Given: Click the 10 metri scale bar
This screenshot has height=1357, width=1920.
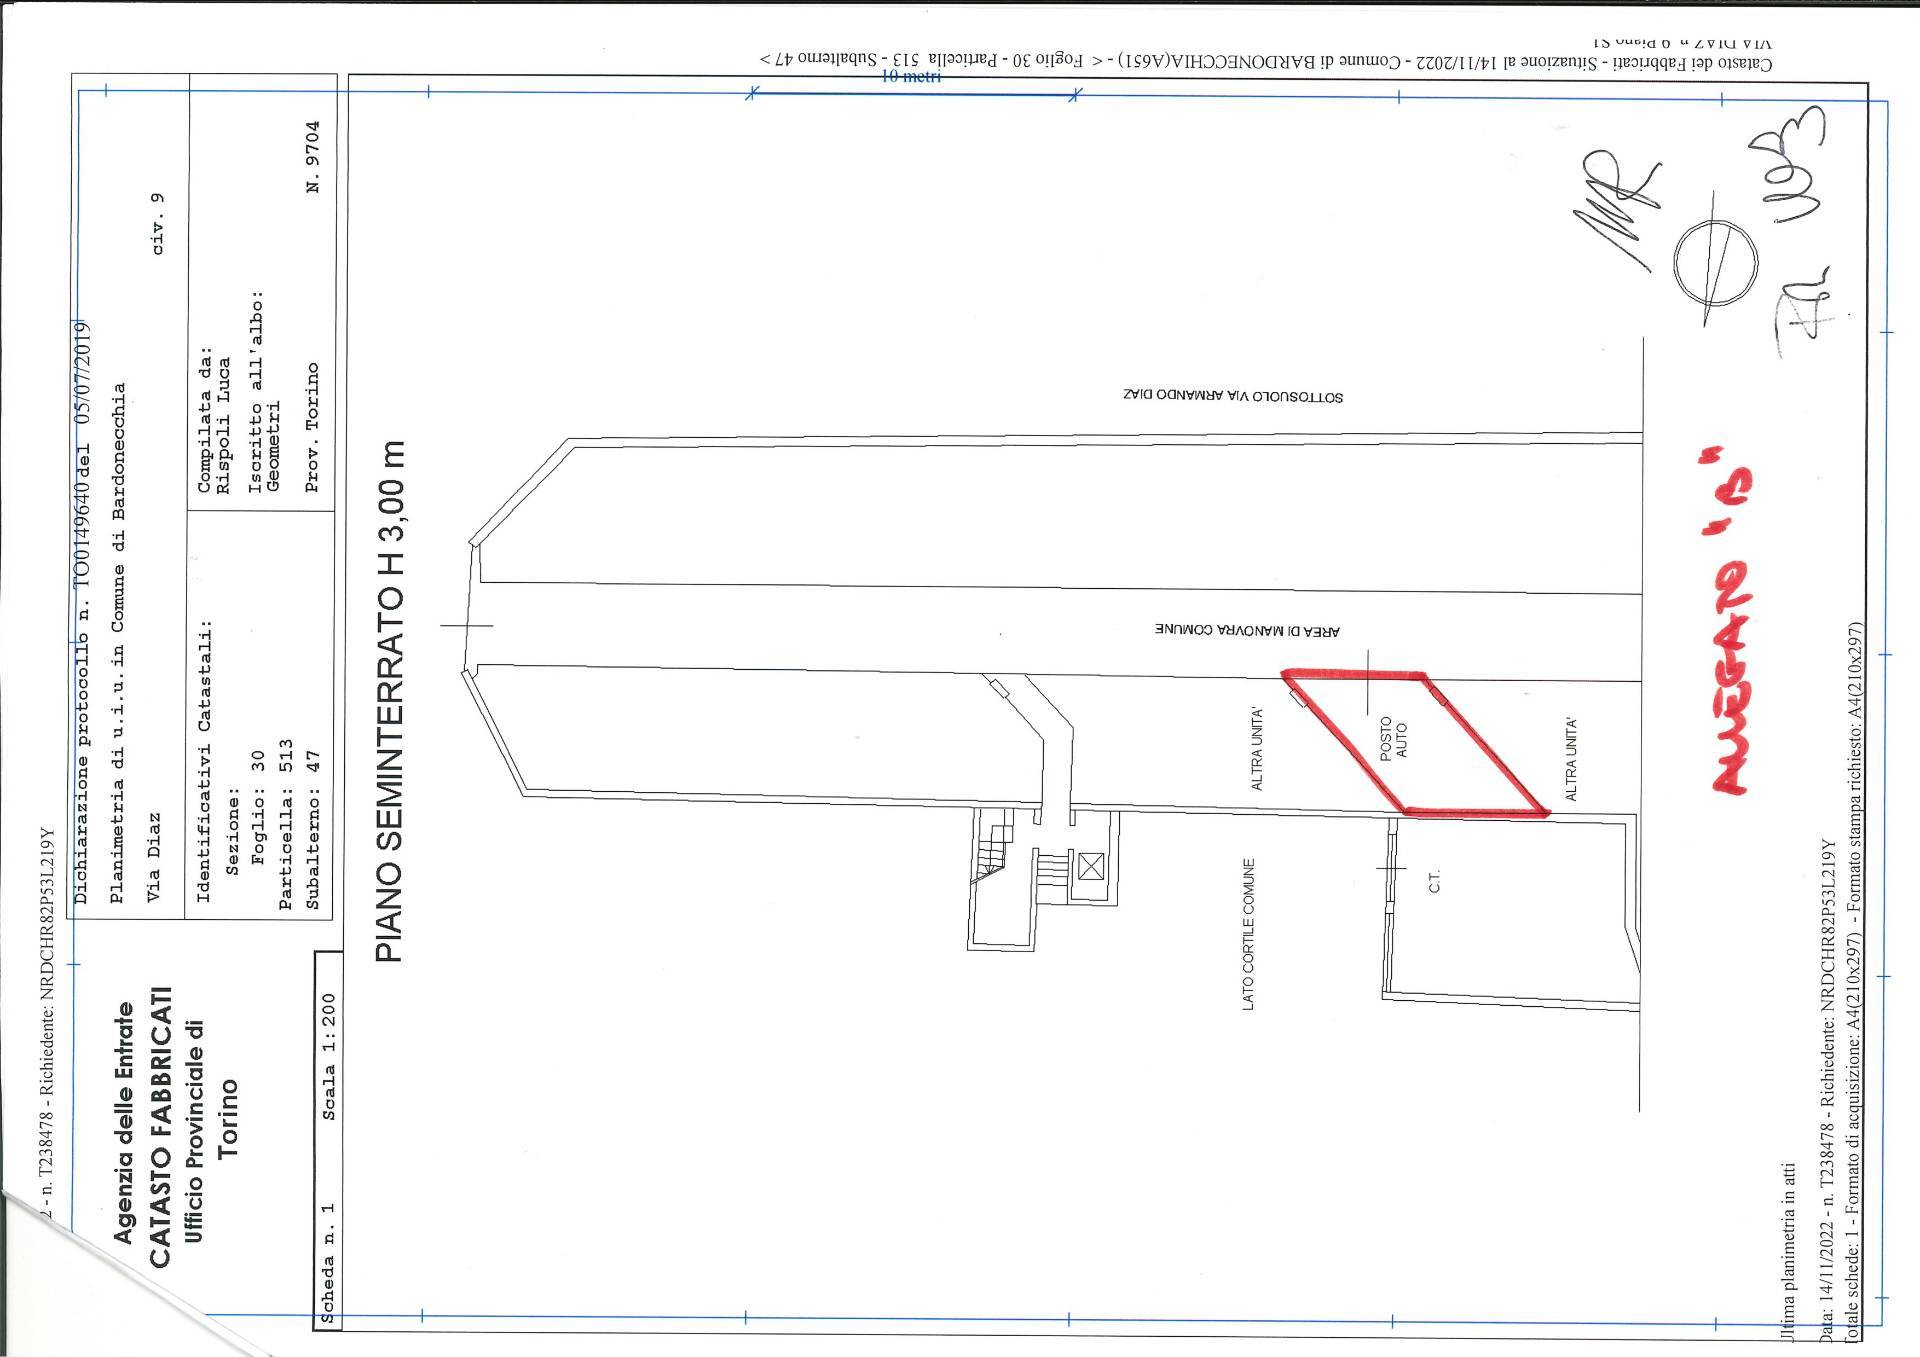Looking at the screenshot, I should [x=913, y=86].
